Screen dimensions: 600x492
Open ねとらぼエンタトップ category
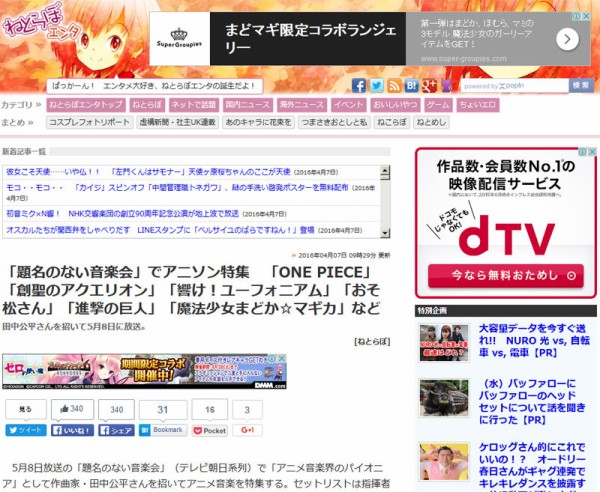[x=86, y=105]
